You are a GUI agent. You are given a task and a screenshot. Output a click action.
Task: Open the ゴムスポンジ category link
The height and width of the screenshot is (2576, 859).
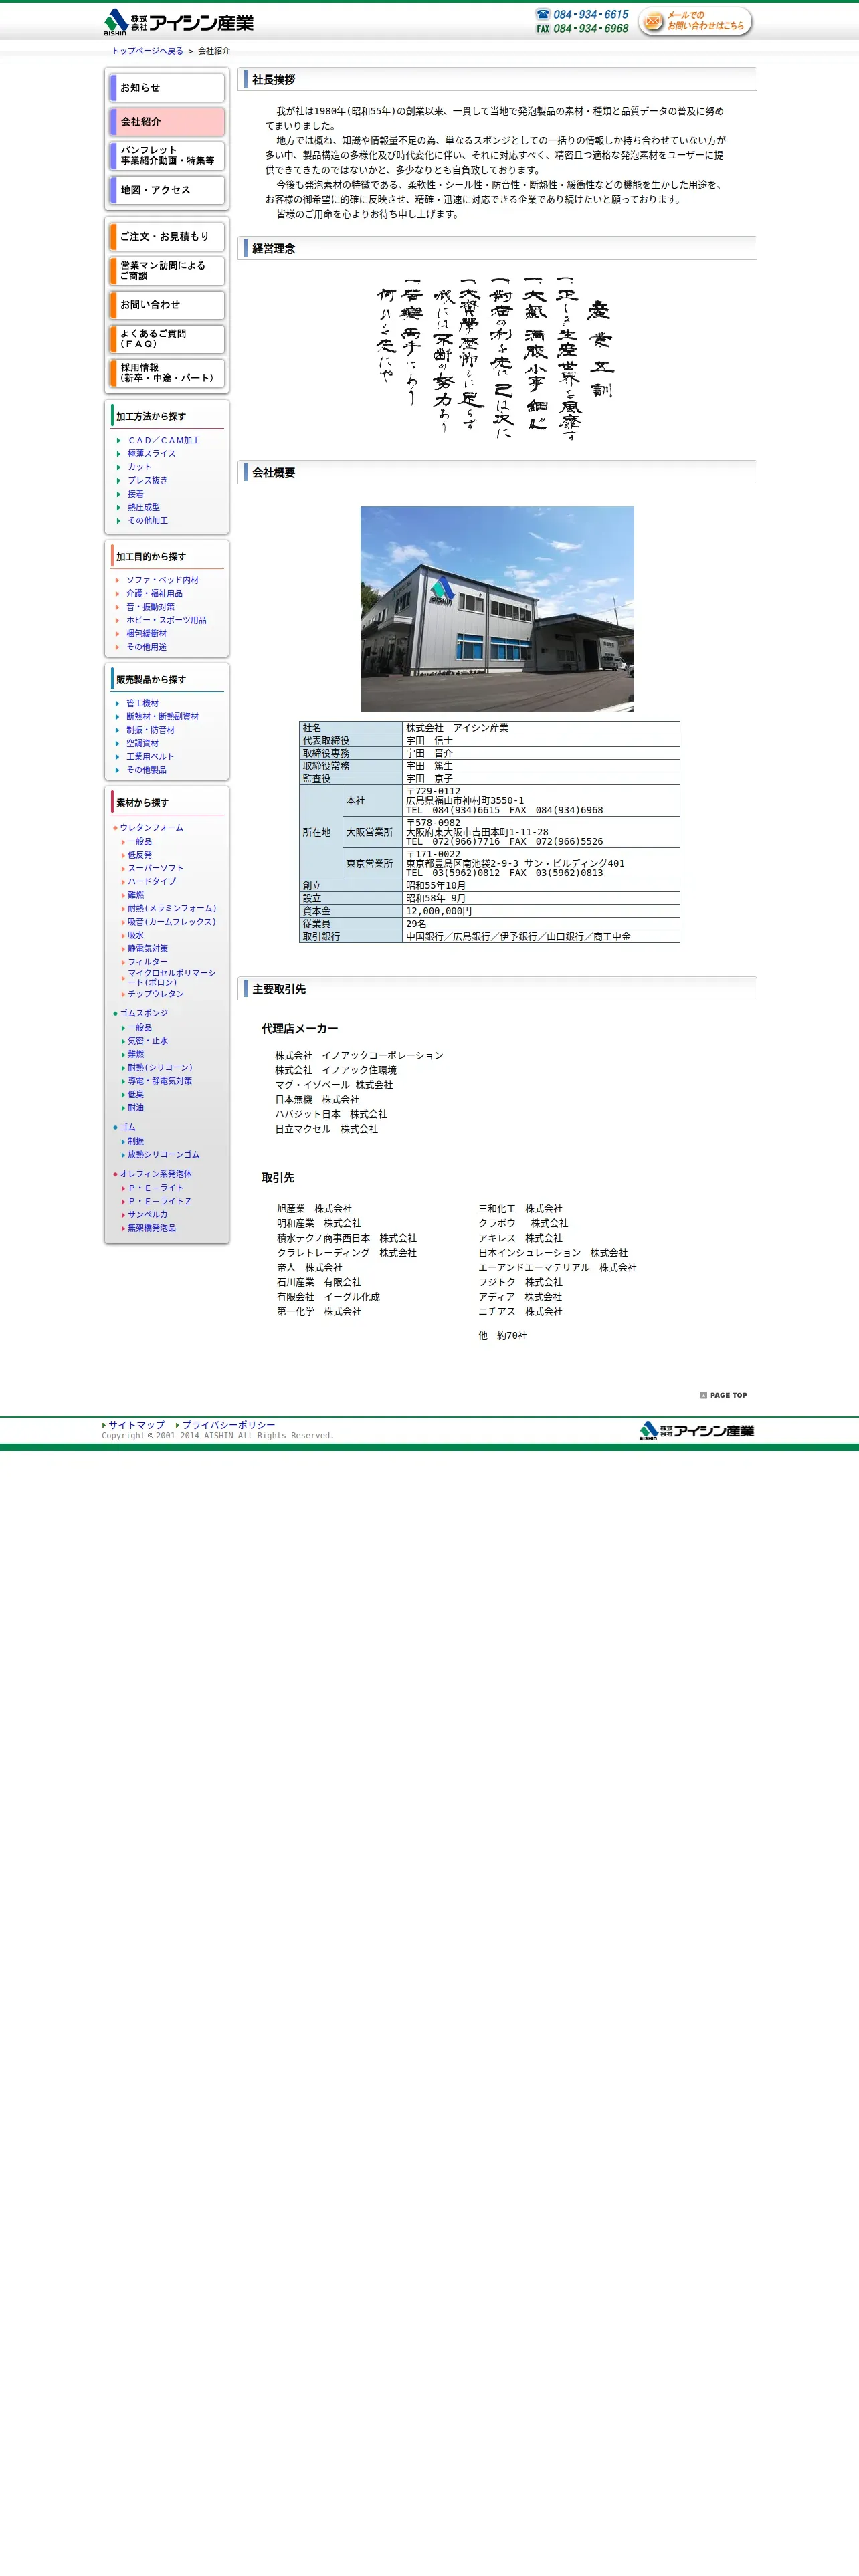click(143, 1014)
